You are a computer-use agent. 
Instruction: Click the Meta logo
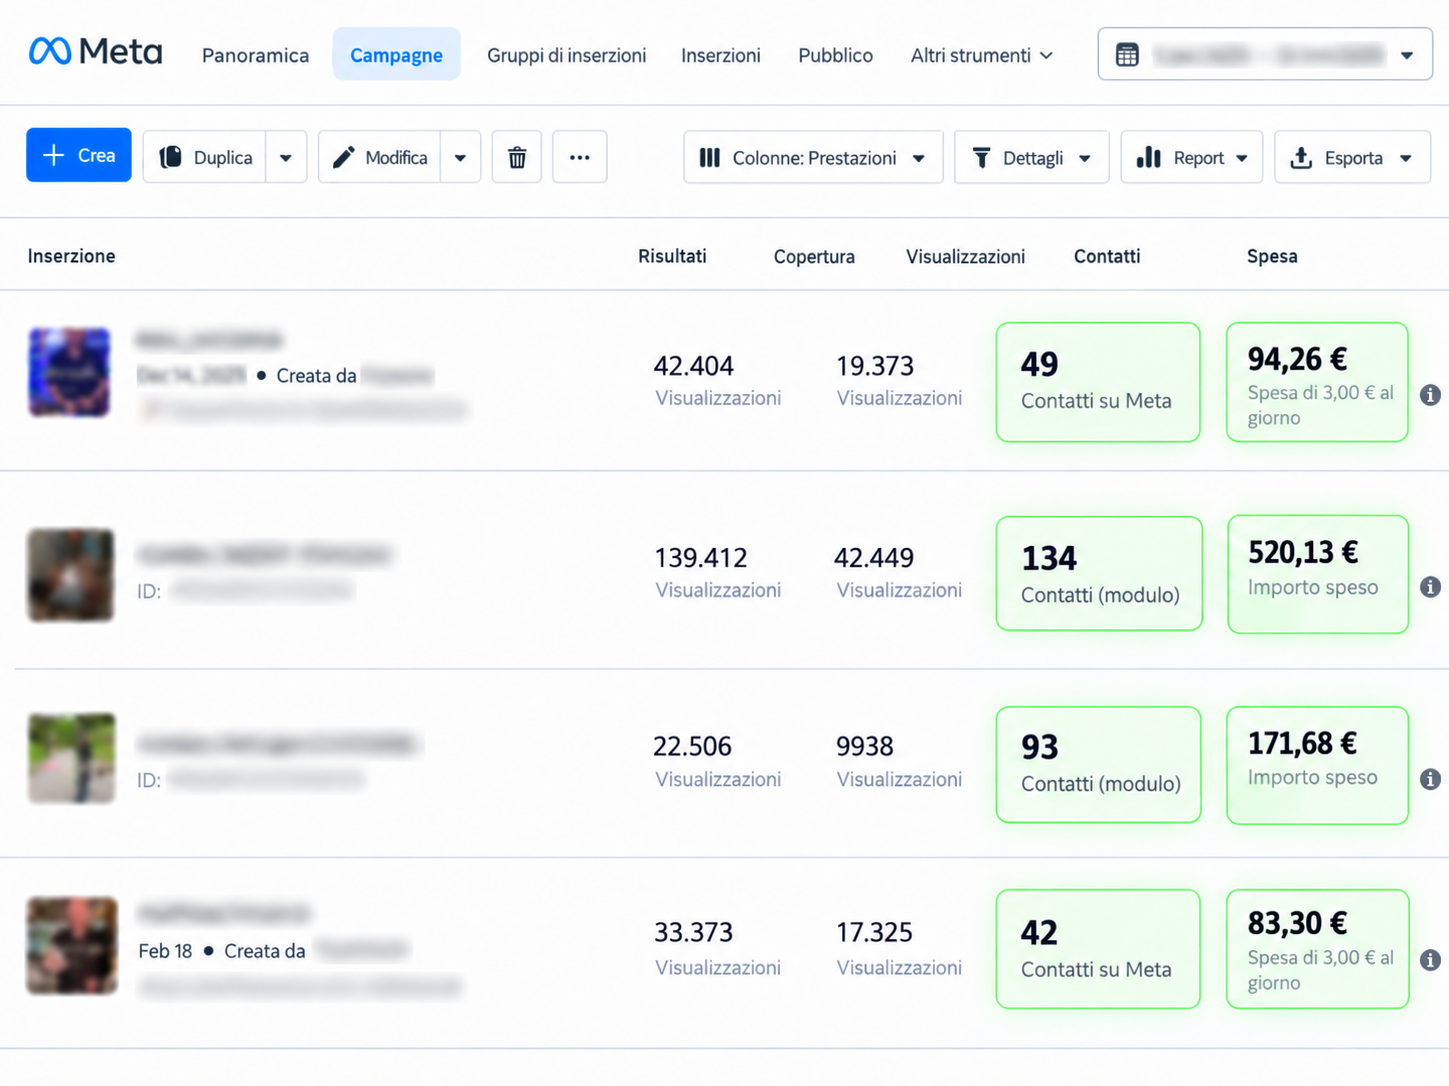(x=95, y=51)
